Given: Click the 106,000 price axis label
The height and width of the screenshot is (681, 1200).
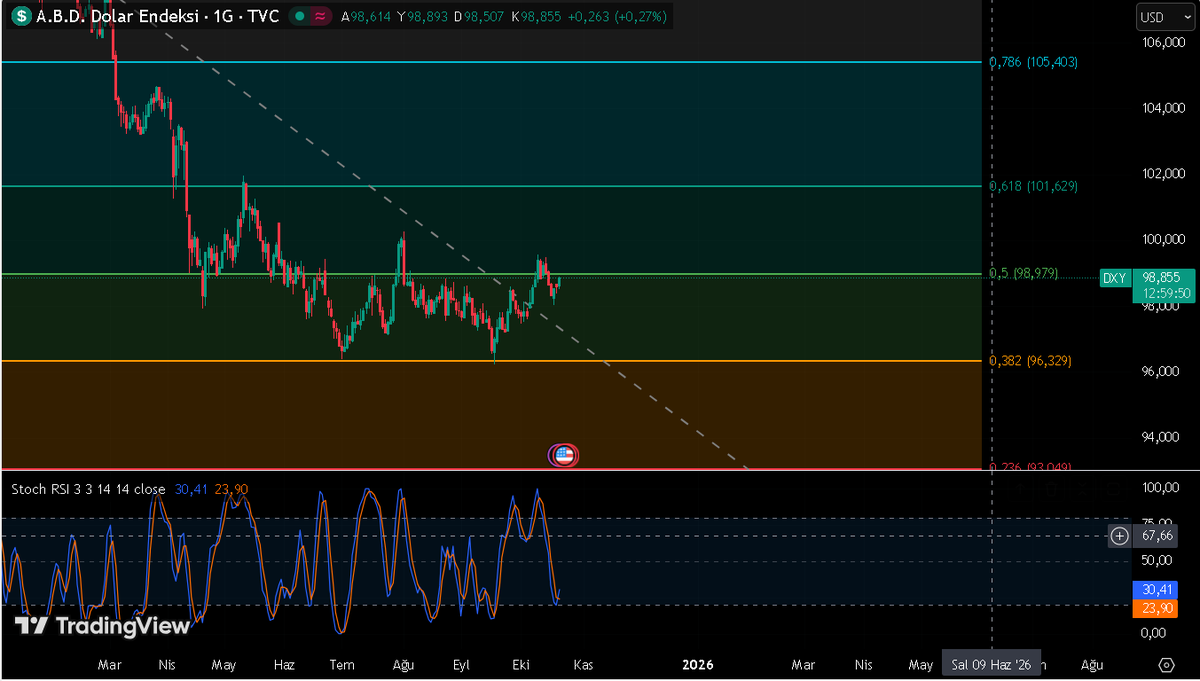Looking at the screenshot, I should click(x=1163, y=43).
